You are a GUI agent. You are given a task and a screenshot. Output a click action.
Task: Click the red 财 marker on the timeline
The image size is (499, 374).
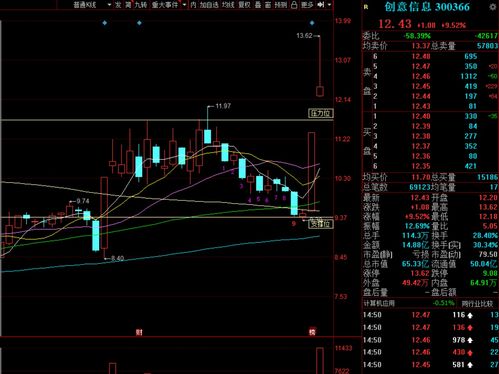click(139, 332)
